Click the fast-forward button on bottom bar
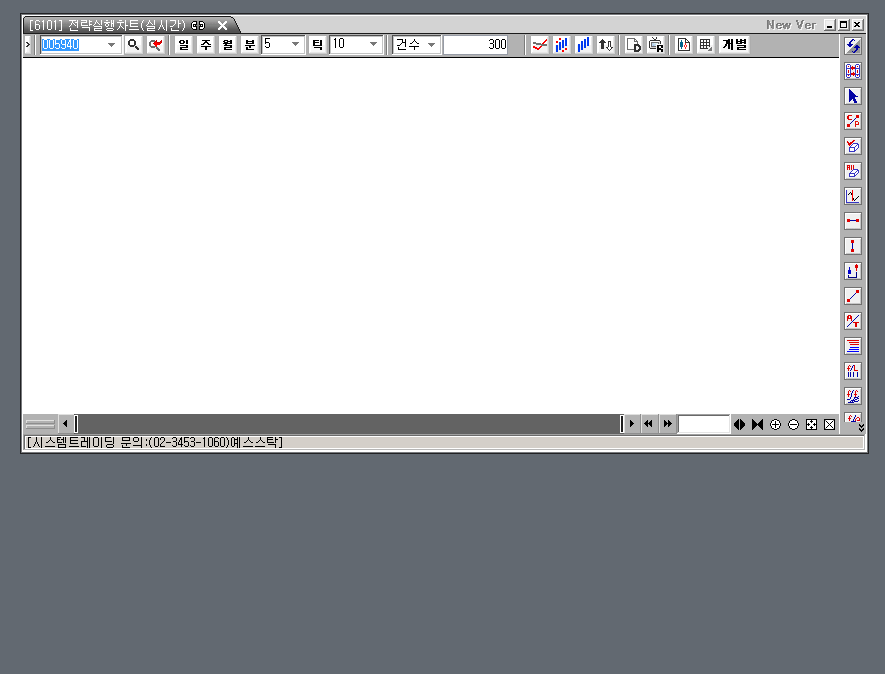The height and width of the screenshot is (674, 885). 667,424
